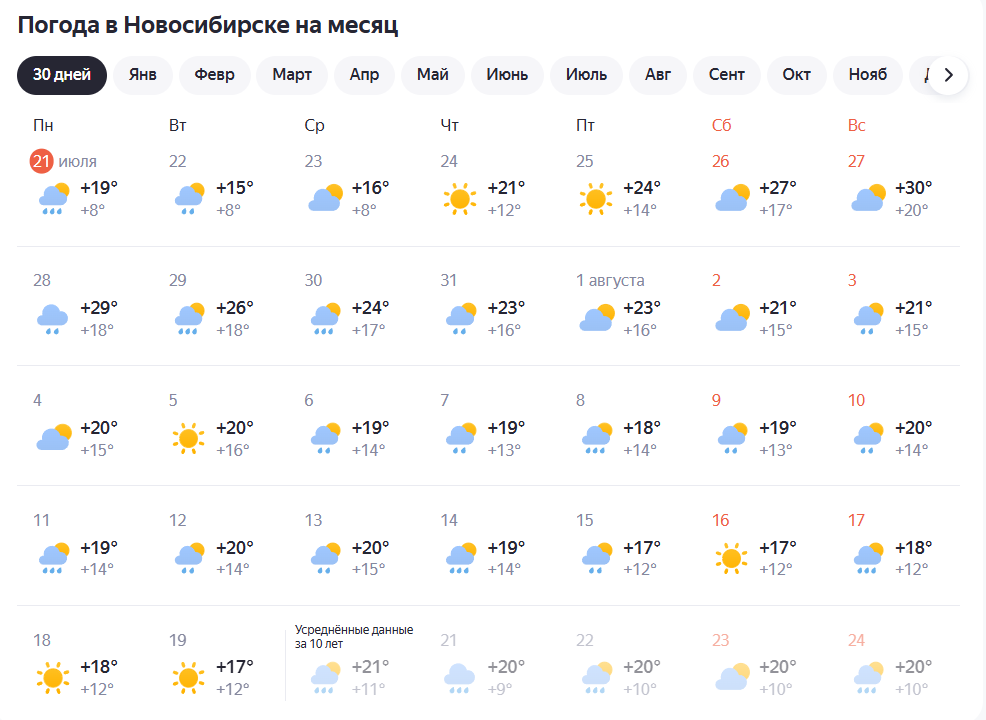
Task: Choose the Сент month tab
Action: [x=726, y=75]
